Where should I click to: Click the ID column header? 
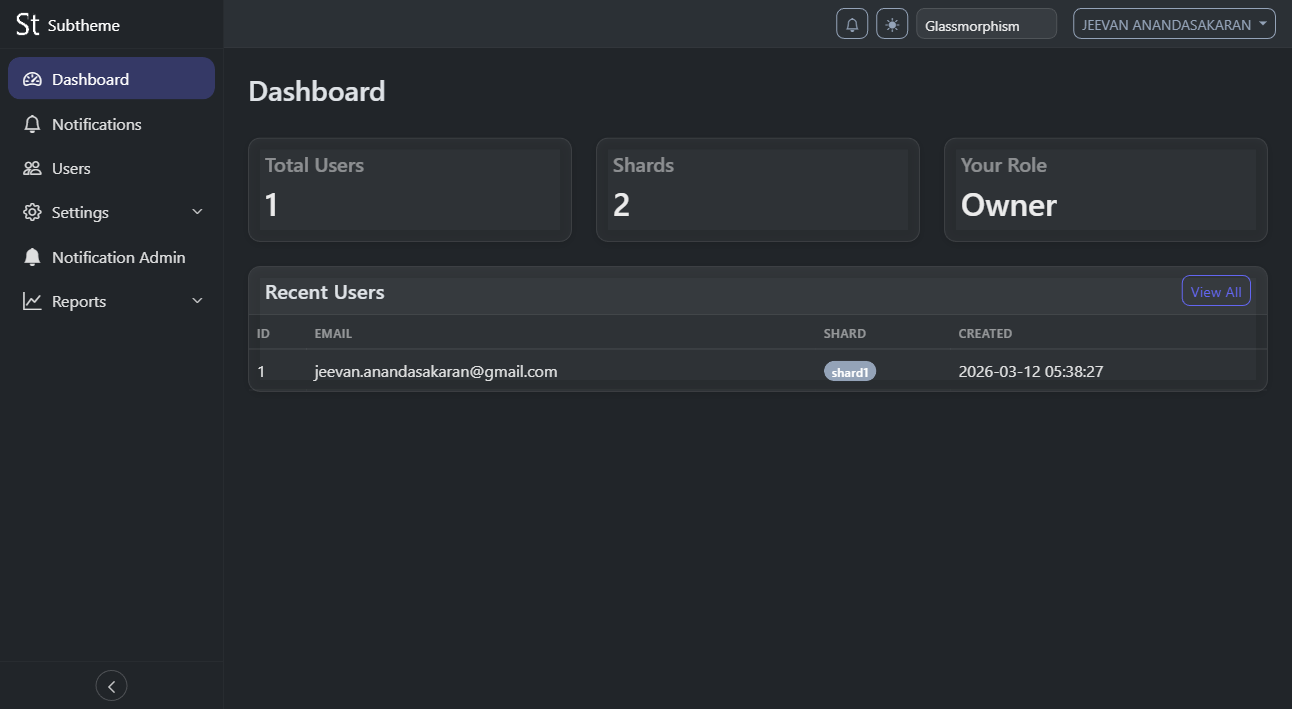(263, 333)
